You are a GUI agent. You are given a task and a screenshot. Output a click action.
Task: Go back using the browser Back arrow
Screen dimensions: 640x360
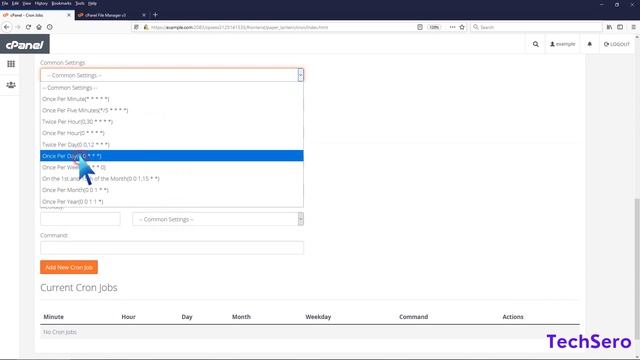[7, 27]
